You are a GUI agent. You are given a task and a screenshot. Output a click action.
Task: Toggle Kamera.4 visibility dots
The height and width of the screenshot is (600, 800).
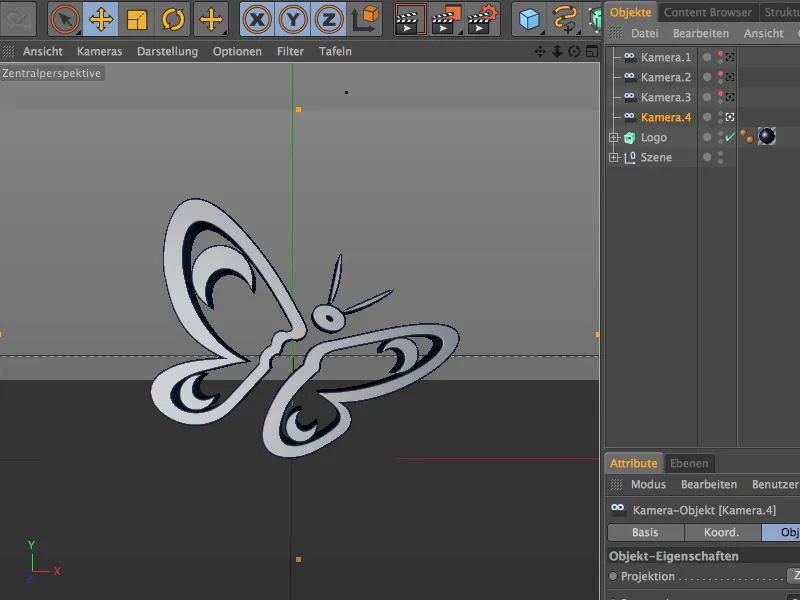tap(720, 117)
